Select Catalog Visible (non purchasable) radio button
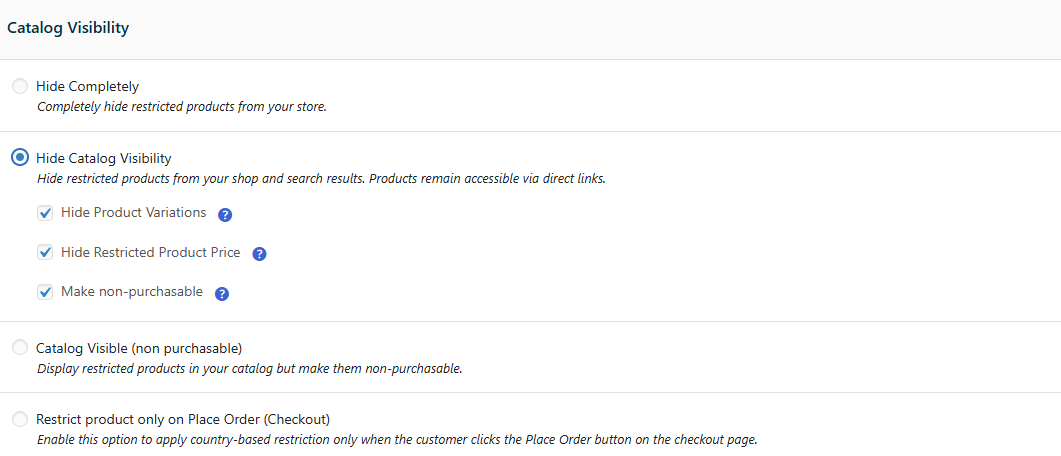Screen dimensions: 1061x456 (20, 348)
